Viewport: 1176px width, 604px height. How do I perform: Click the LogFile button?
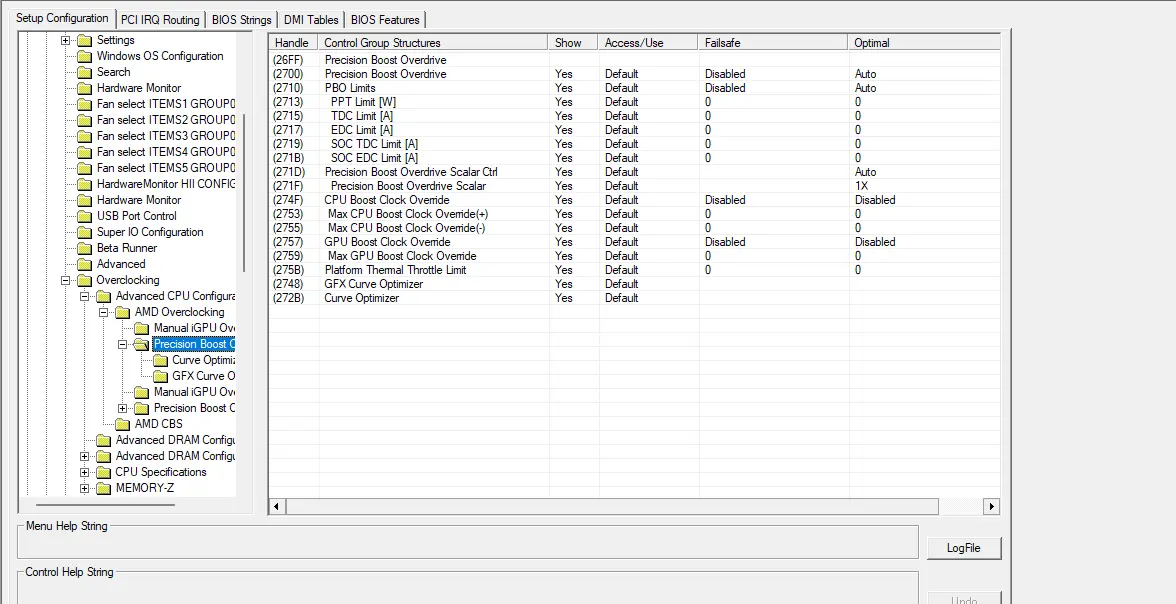pos(964,548)
